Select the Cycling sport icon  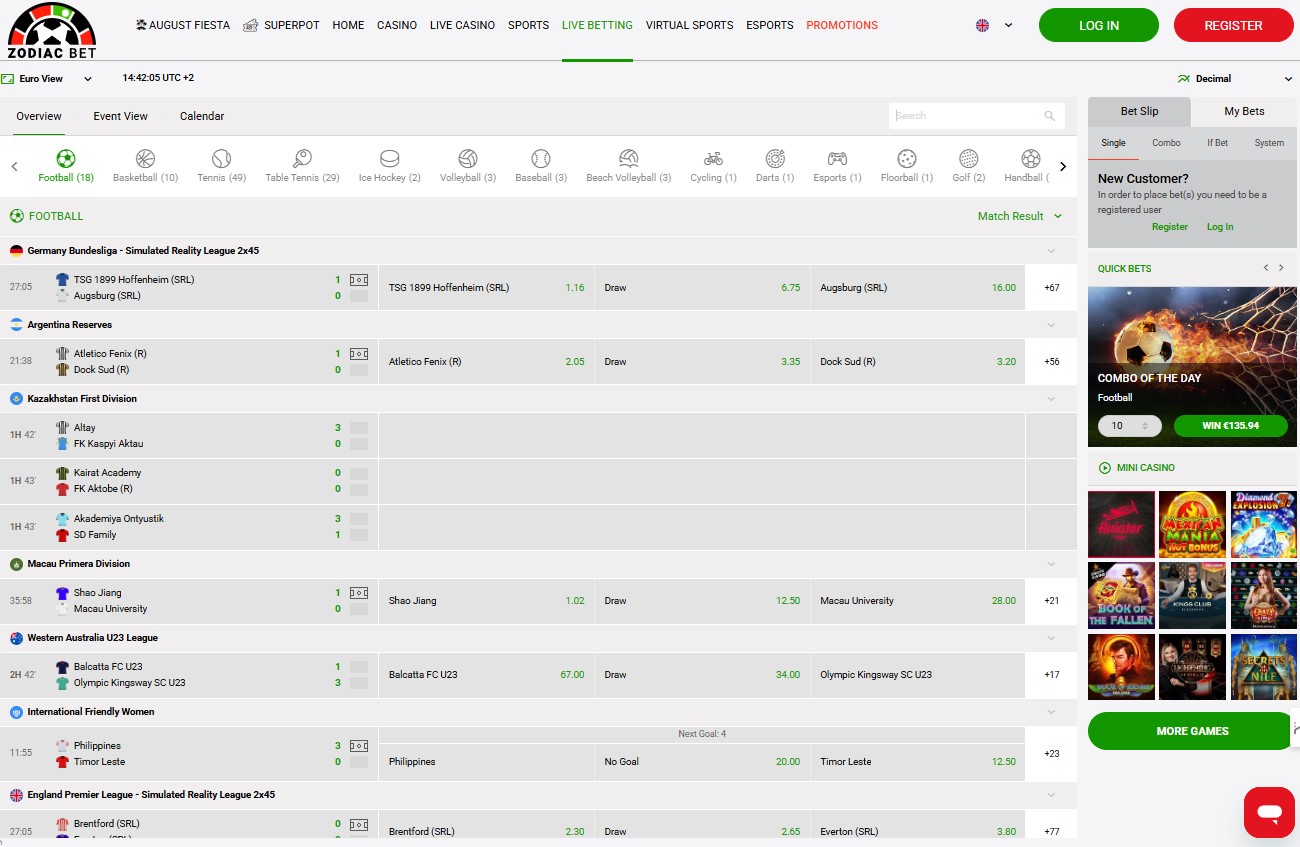tap(713, 159)
